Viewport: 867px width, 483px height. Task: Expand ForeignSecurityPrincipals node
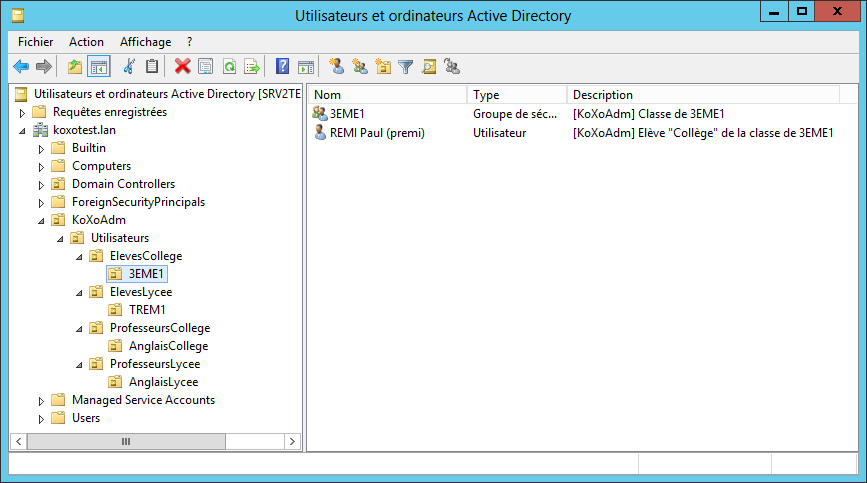pos(41,203)
